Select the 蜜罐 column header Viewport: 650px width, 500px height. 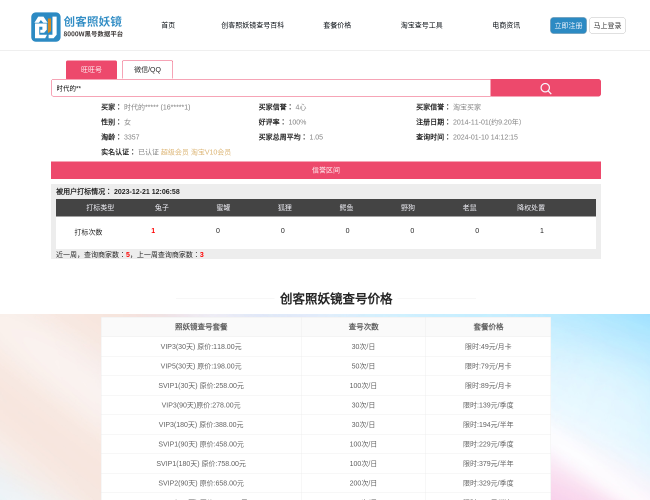tap(223, 207)
